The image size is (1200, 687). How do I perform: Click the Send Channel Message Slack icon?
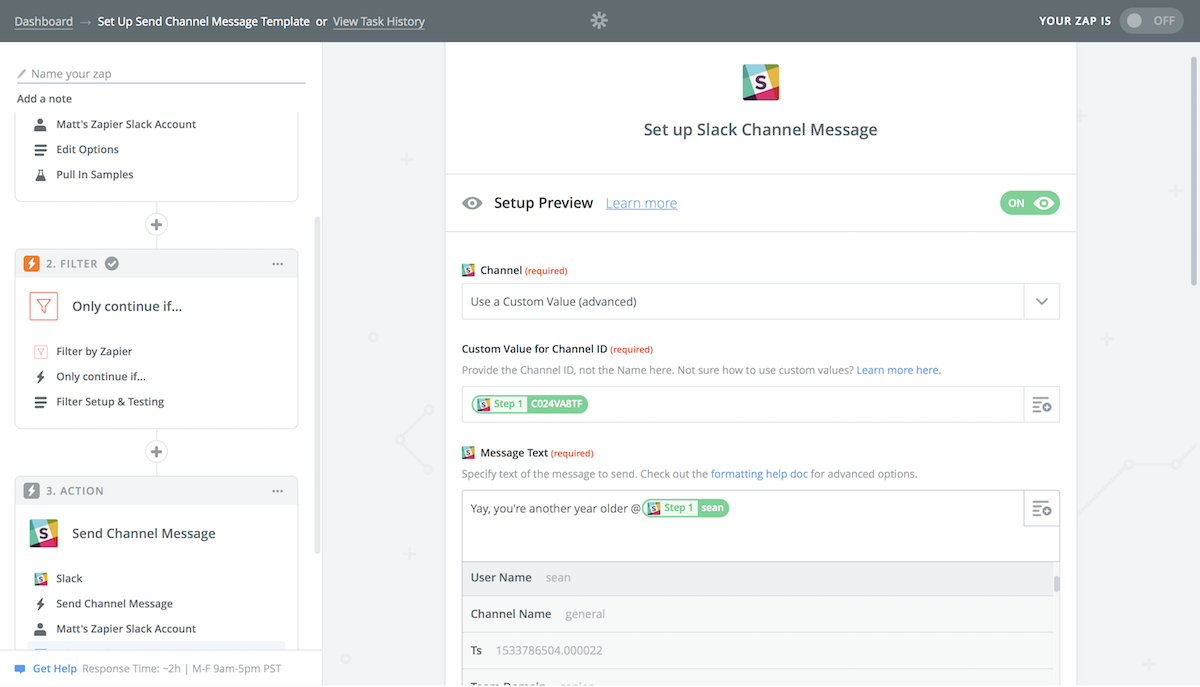42,533
